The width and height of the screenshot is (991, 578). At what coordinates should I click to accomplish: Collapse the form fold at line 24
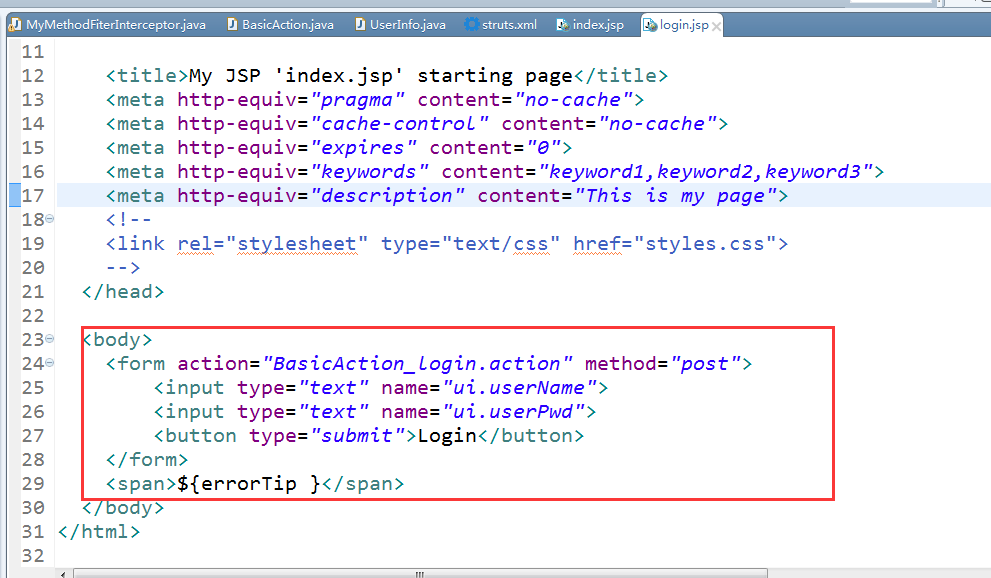tap(49, 363)
